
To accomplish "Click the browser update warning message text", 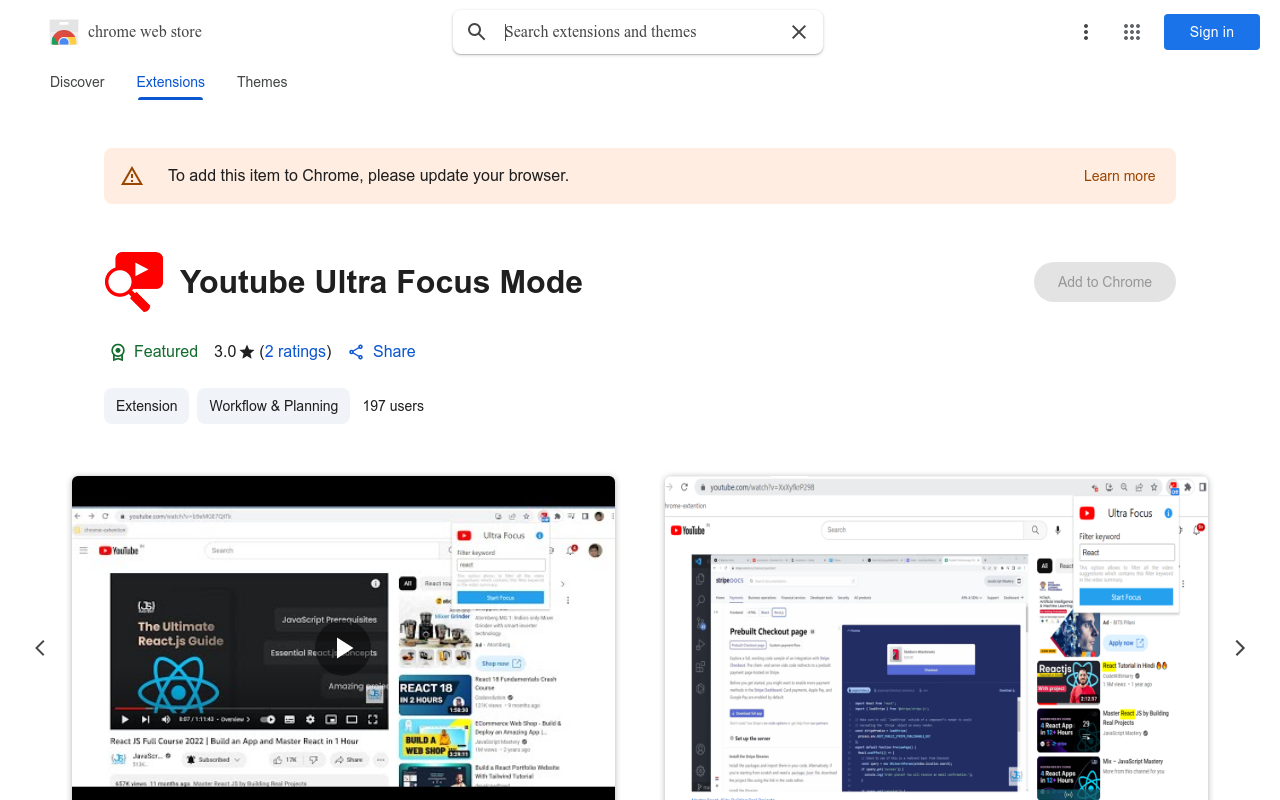I will (x=368, y=176).
